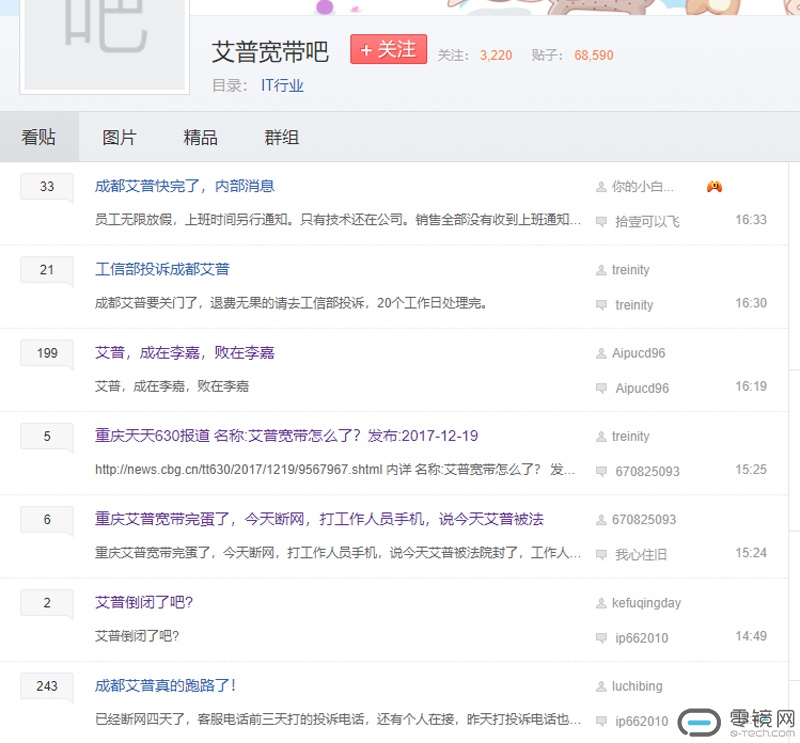Click the post count 68,590
Image resolution: width=800 pixels, height=743 pixels.
point(594,55)
